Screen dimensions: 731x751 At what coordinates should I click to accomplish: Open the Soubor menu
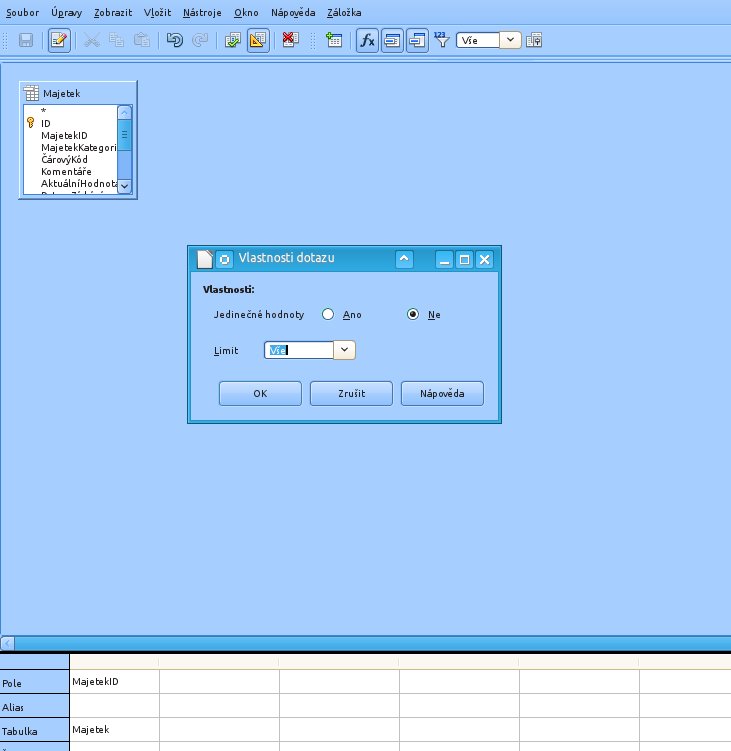(x=23, y=13)
